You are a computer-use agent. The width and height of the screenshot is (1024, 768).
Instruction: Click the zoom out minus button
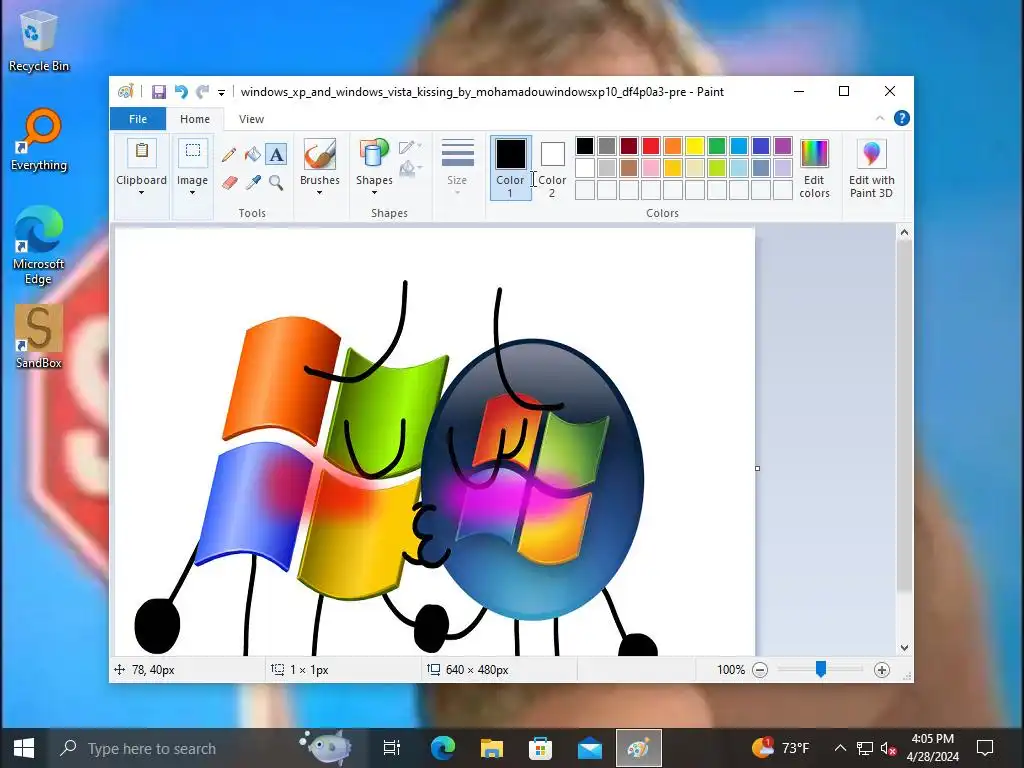760,670
